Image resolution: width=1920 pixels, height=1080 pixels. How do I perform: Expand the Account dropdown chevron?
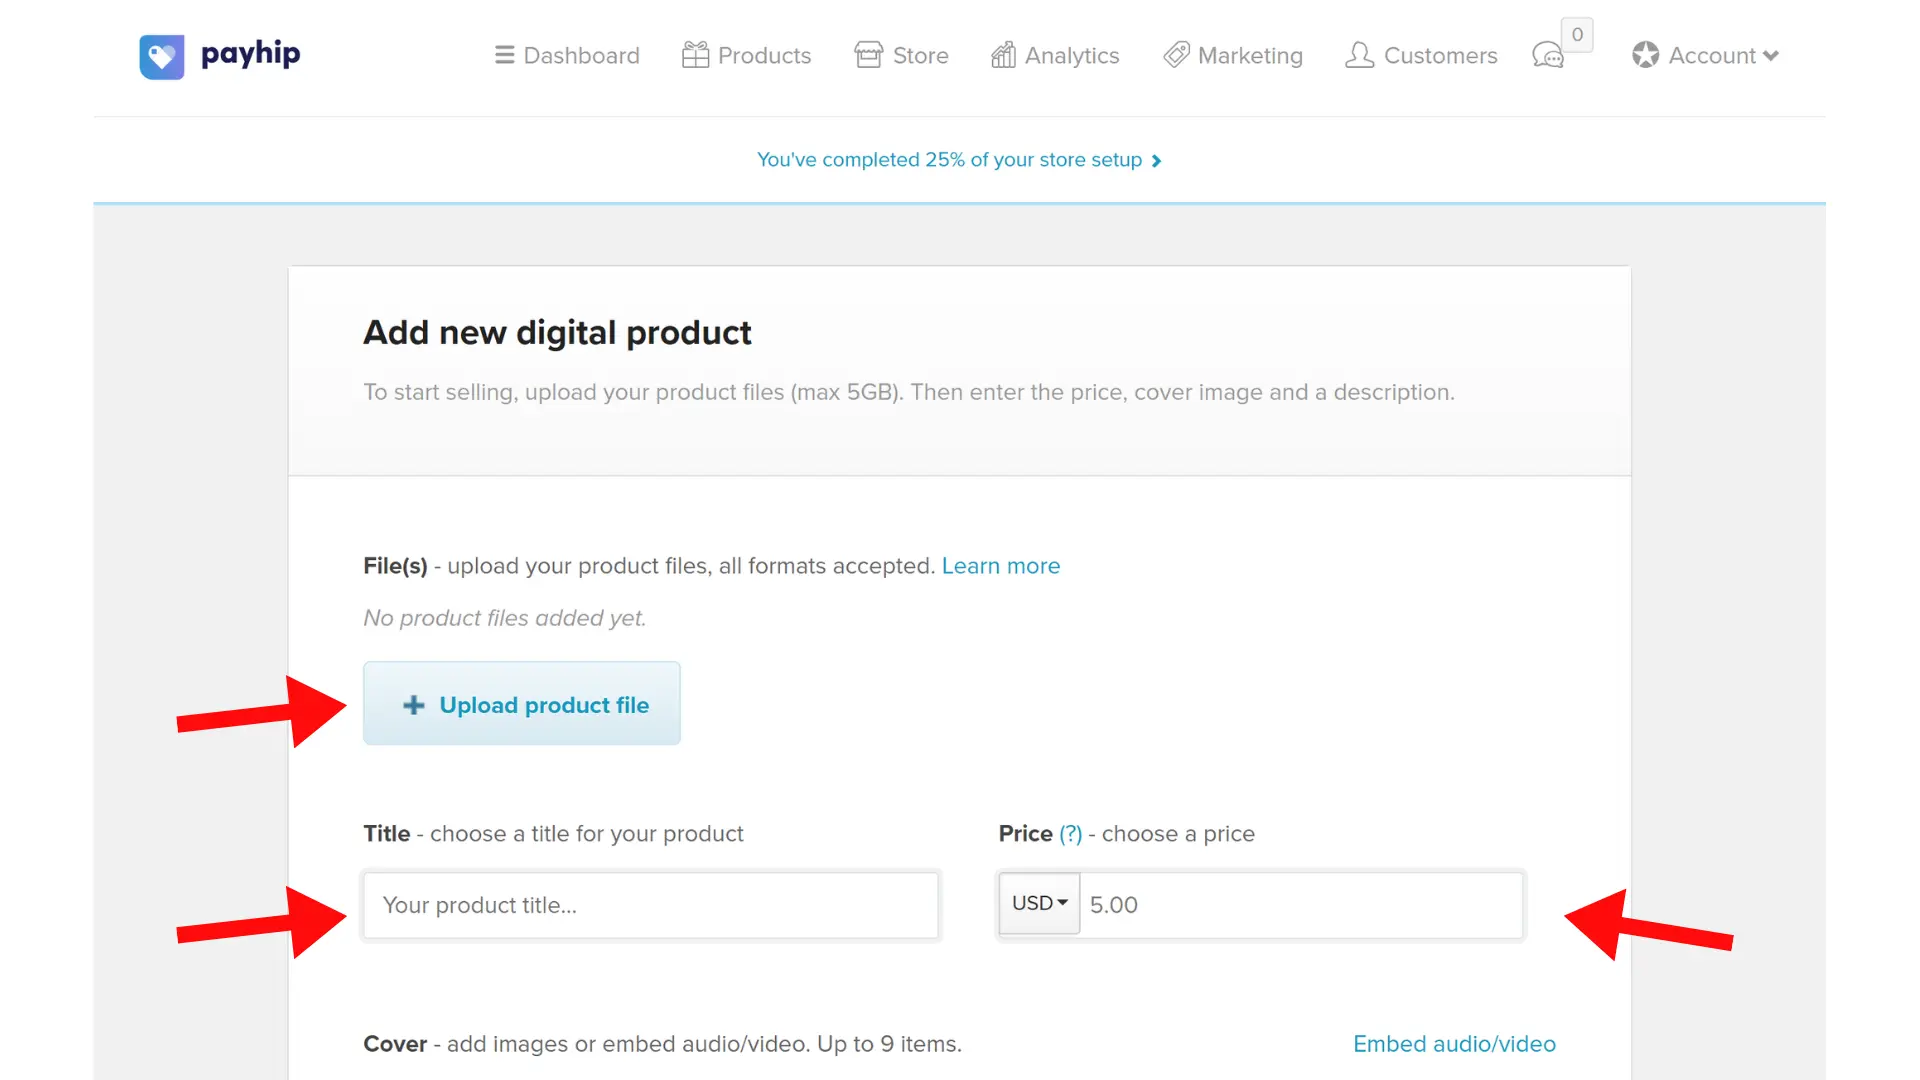pyautogui.click(x=1771, y=56)
